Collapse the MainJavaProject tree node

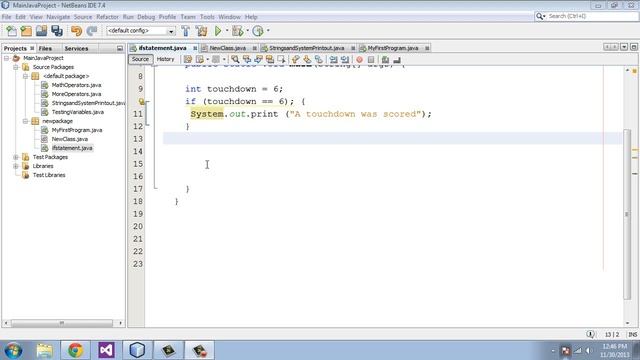(x=7, y=58)
